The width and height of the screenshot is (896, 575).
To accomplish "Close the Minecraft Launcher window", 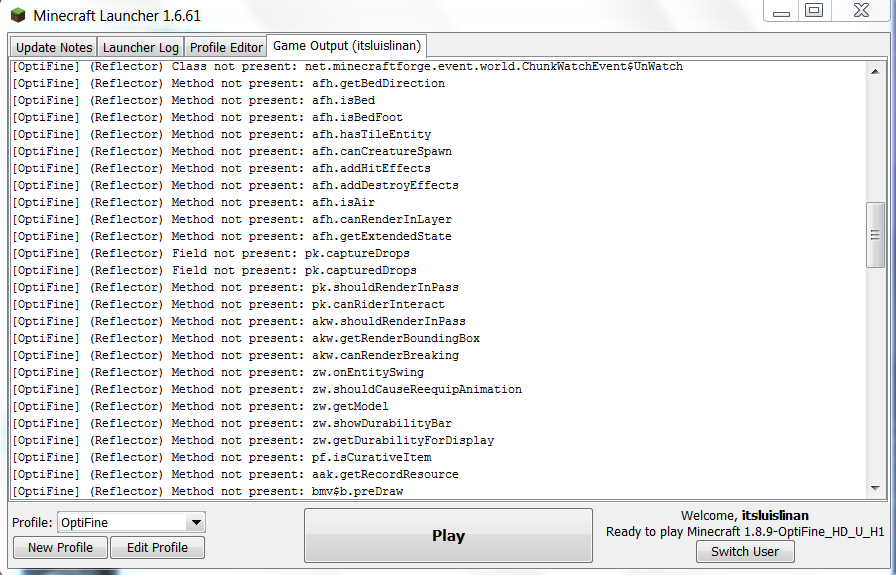I will 862,11.
